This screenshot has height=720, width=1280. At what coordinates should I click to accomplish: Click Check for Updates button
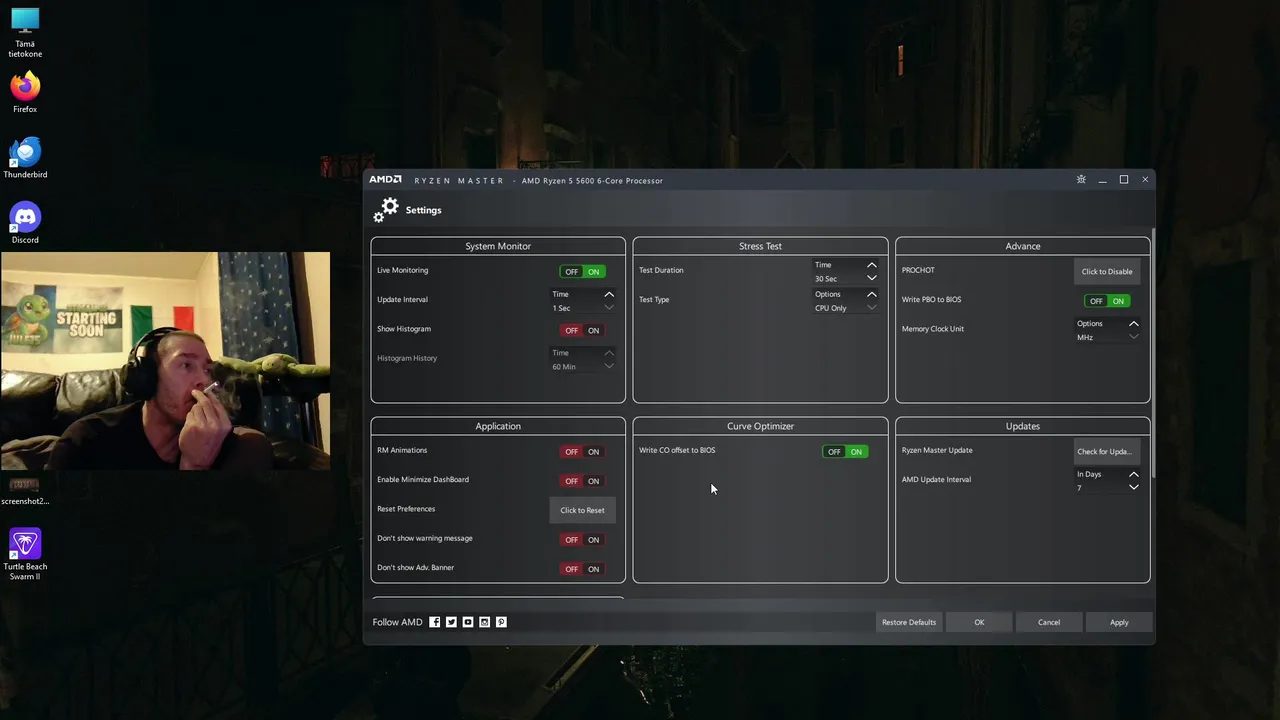[x=1107, y=452]
